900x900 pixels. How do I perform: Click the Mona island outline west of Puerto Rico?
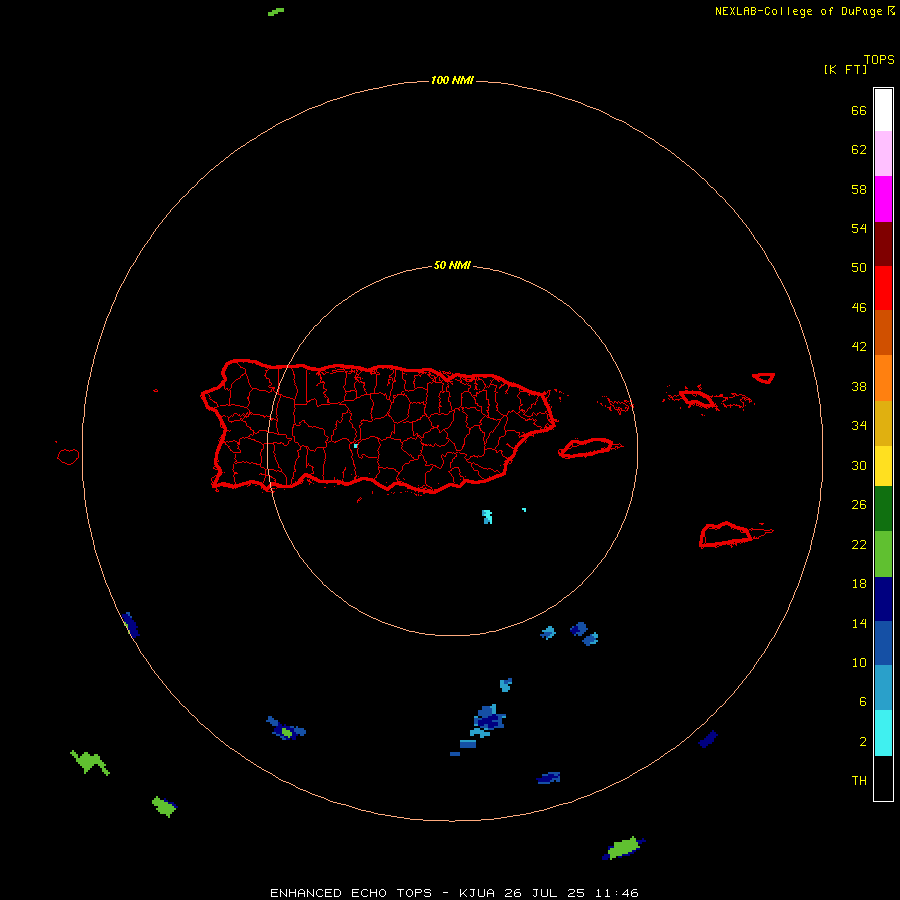[x=68, y=456]
